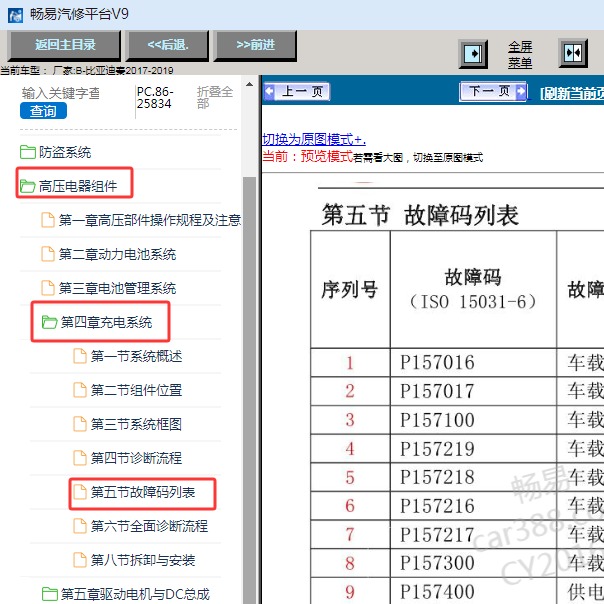Click fault code P157217 cell
The height and width of the screenshot is (604, 604).
point(473,535)
